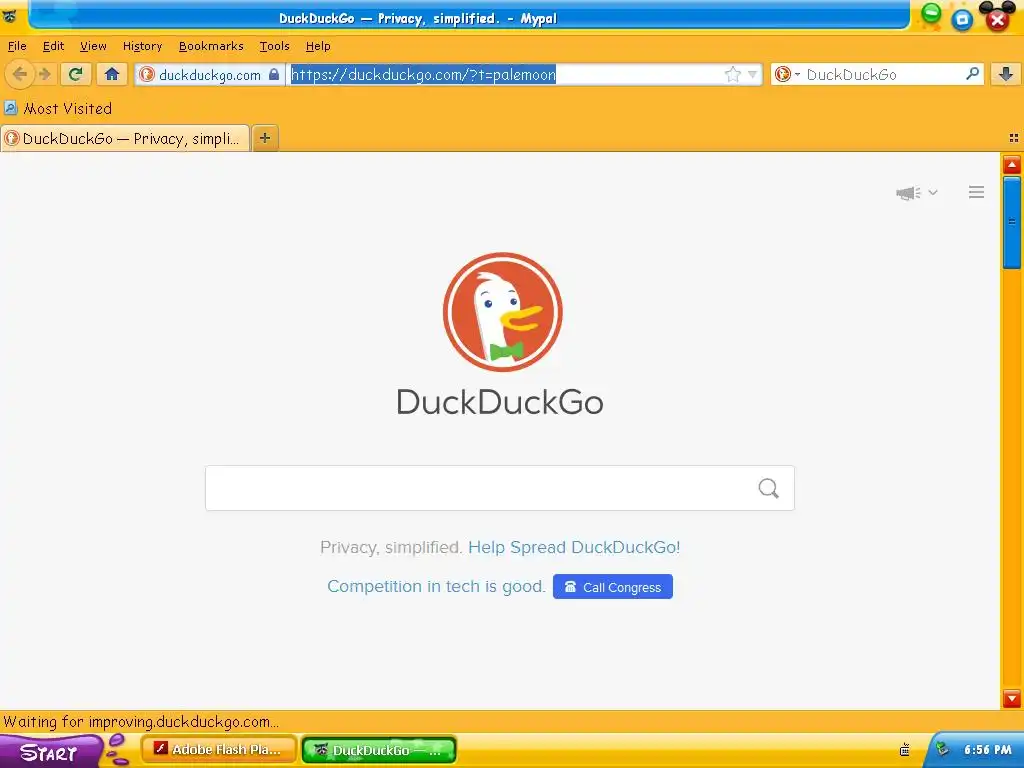1024x768 pixels.
Task: Go back with the Back arrow button
Action: [x=19, y=74]
